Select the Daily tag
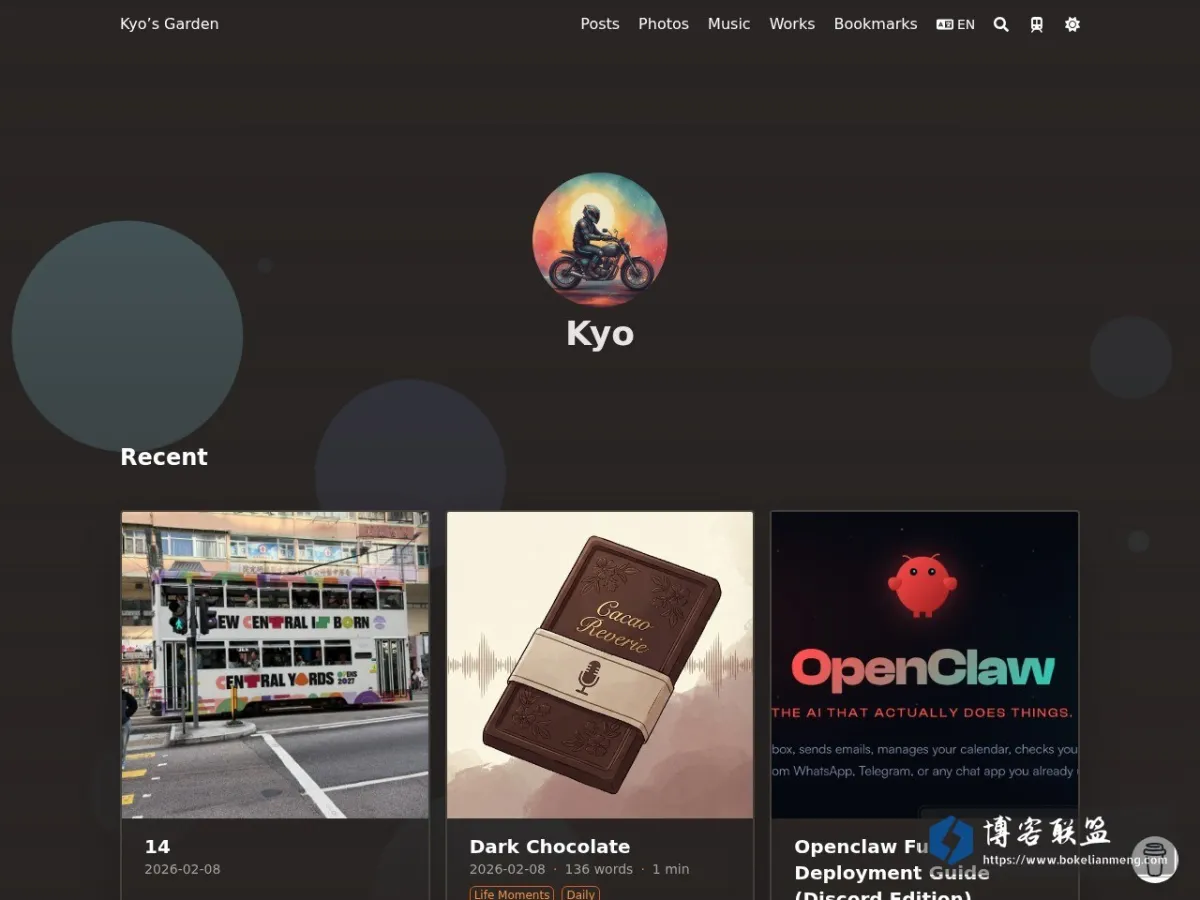This screenshot has width=1200, height=900. tap(581, 894)
